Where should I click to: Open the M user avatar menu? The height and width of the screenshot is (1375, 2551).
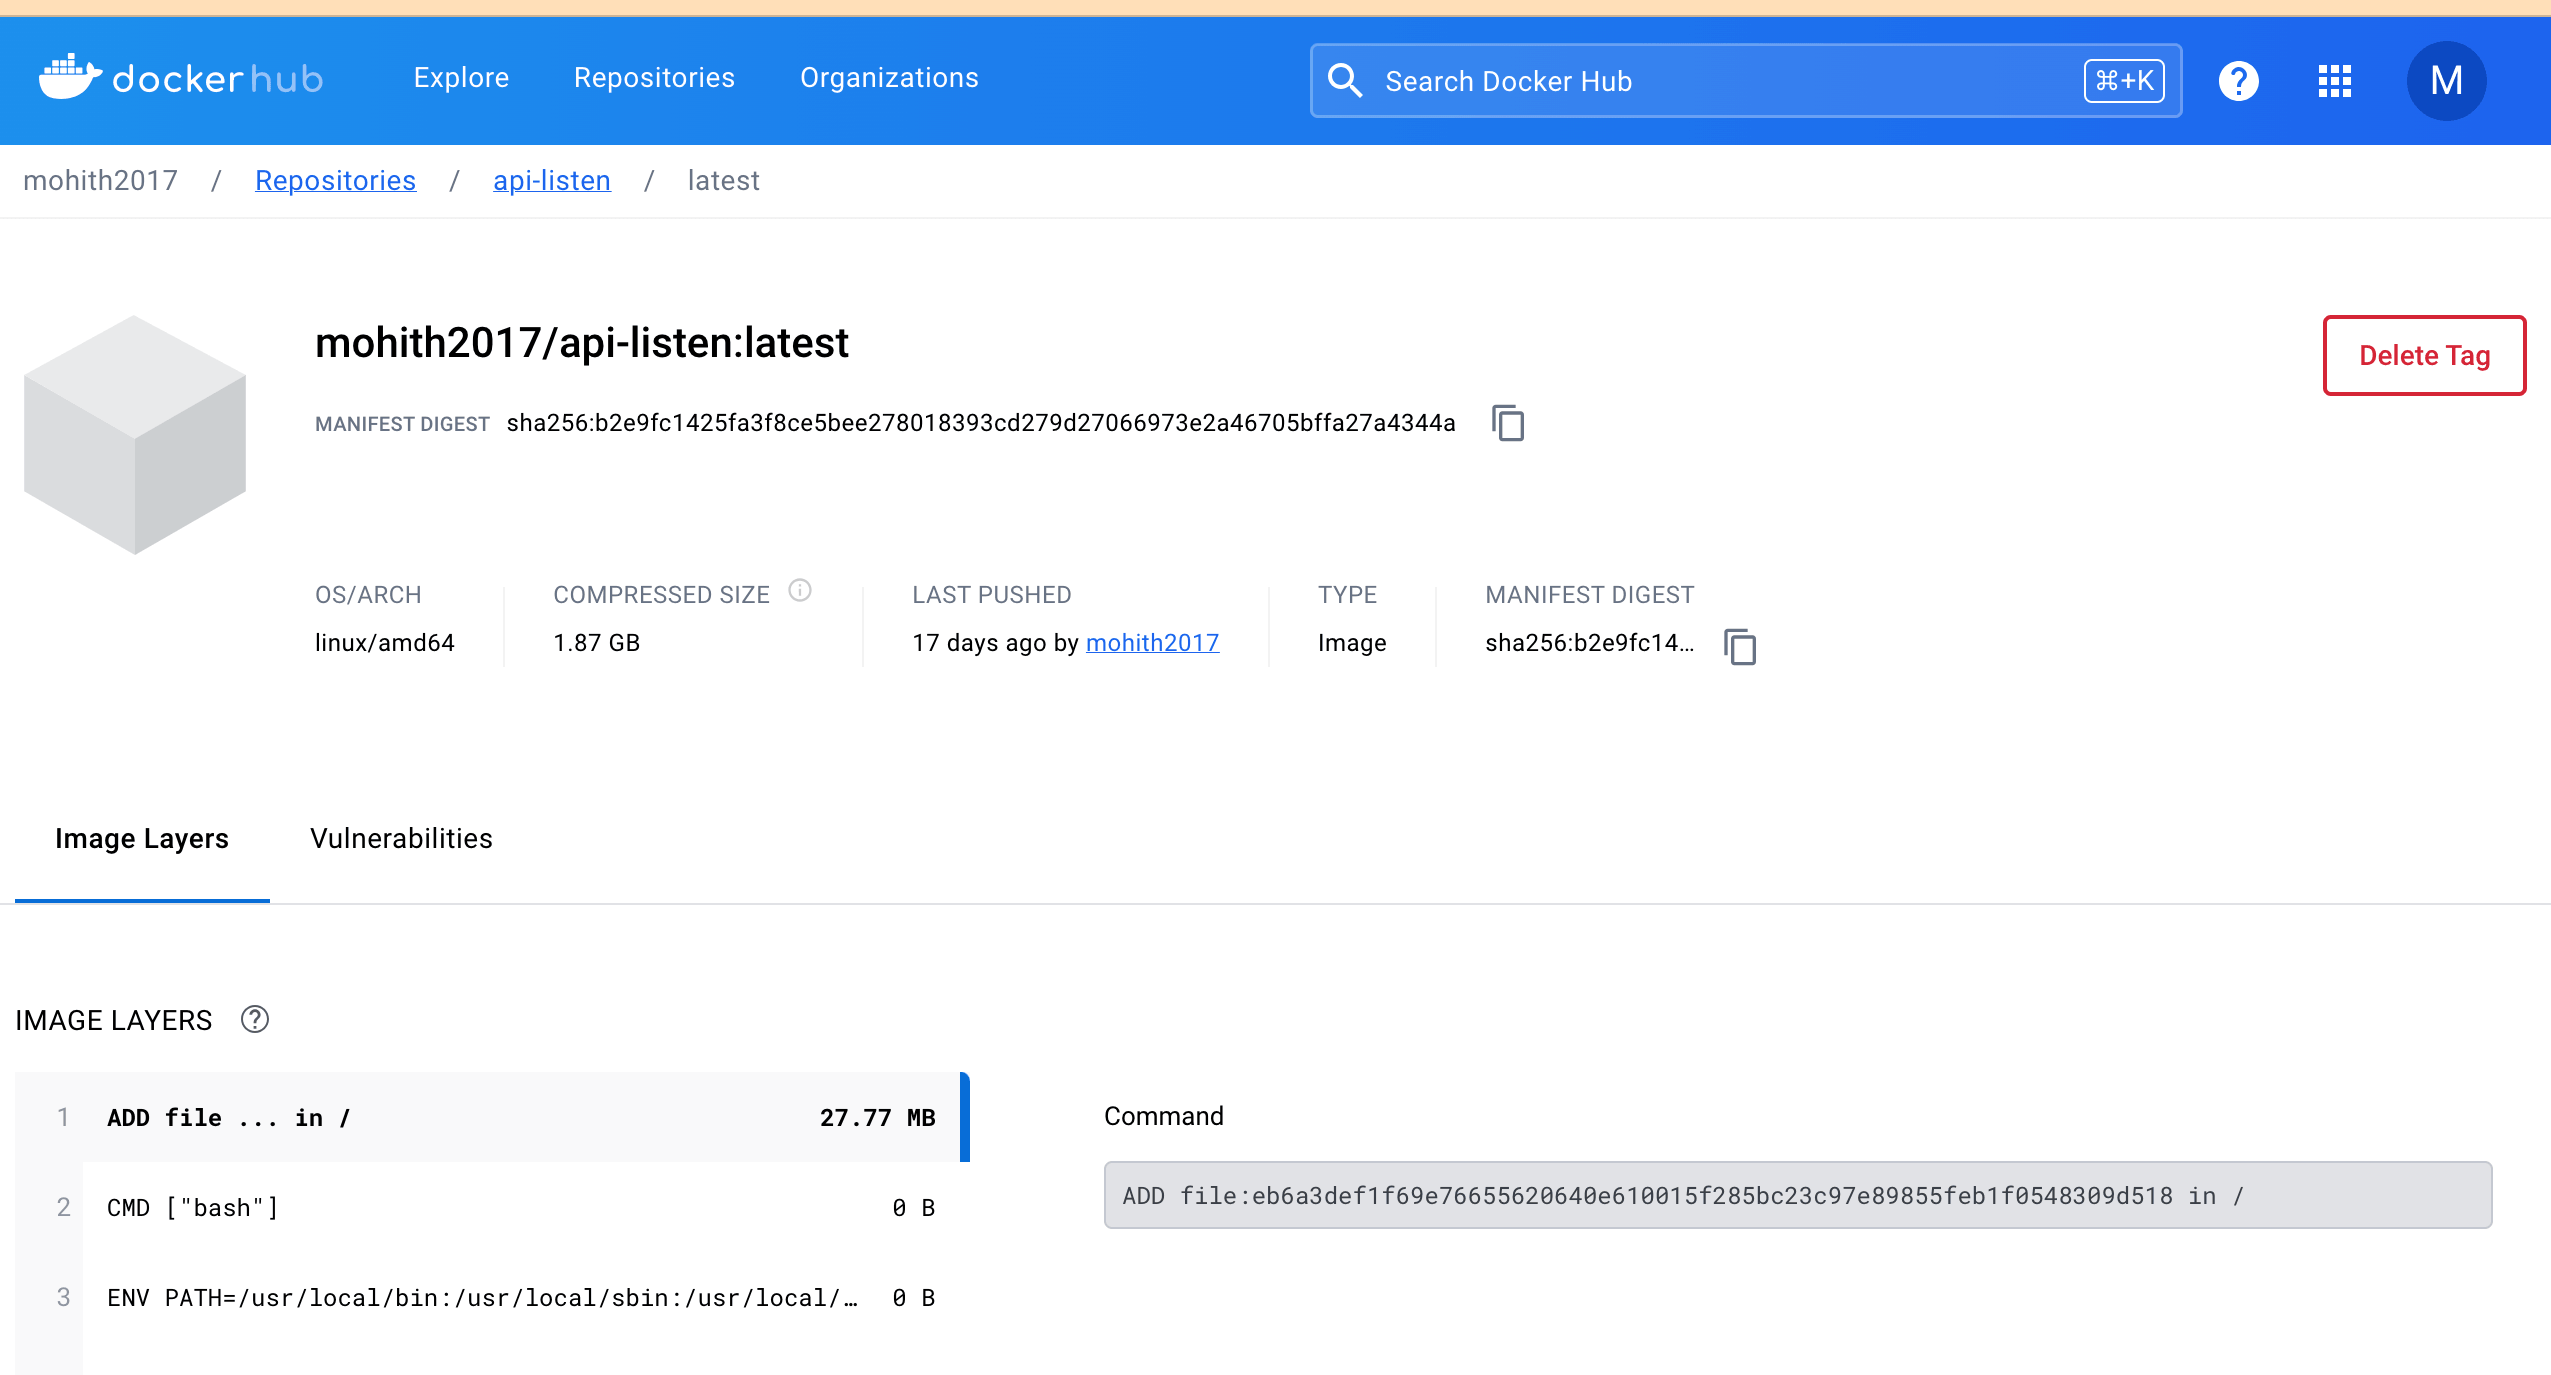(x=2446, y=80)
